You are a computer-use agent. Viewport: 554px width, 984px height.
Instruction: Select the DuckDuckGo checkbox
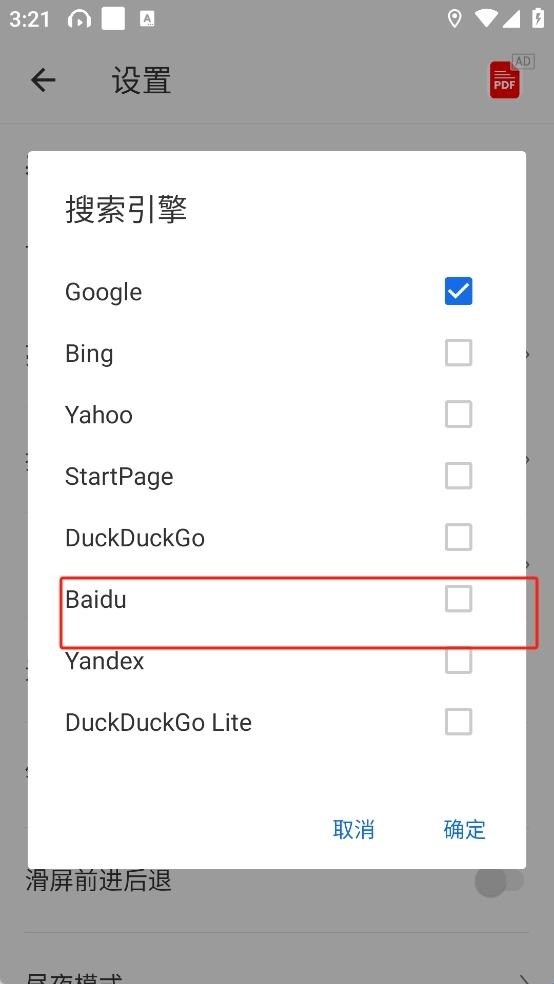[x=459, y=537]
